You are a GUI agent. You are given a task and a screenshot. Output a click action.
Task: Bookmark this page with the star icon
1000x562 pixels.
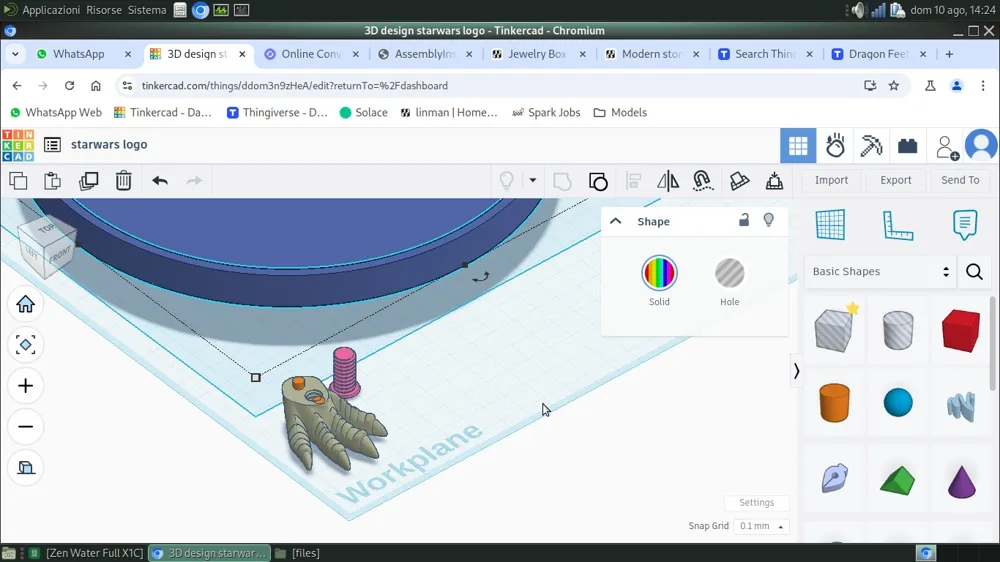click(893, 85)
